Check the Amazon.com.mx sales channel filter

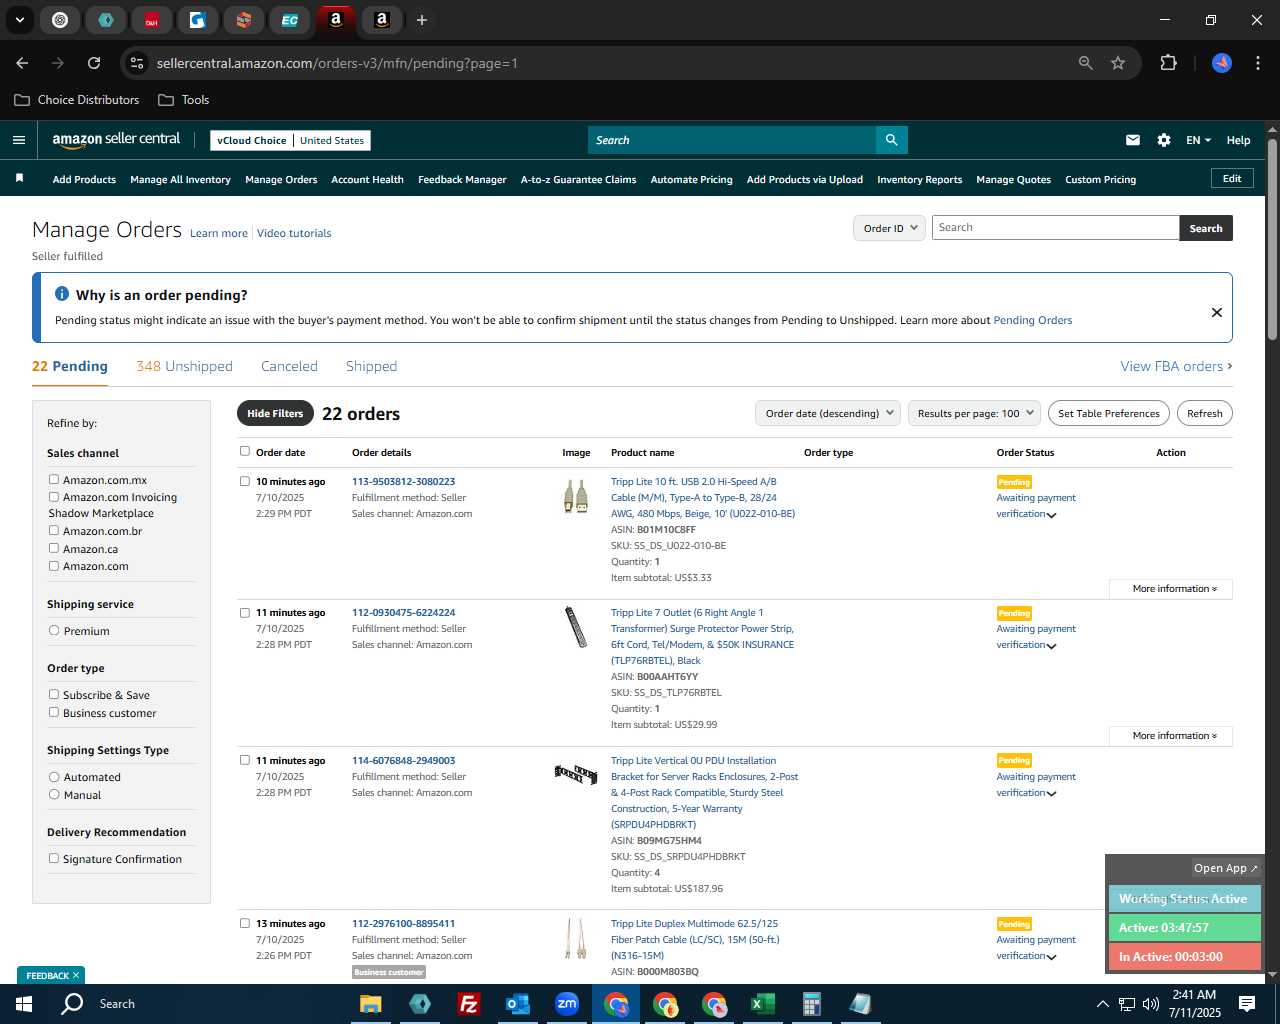(54, 479)
